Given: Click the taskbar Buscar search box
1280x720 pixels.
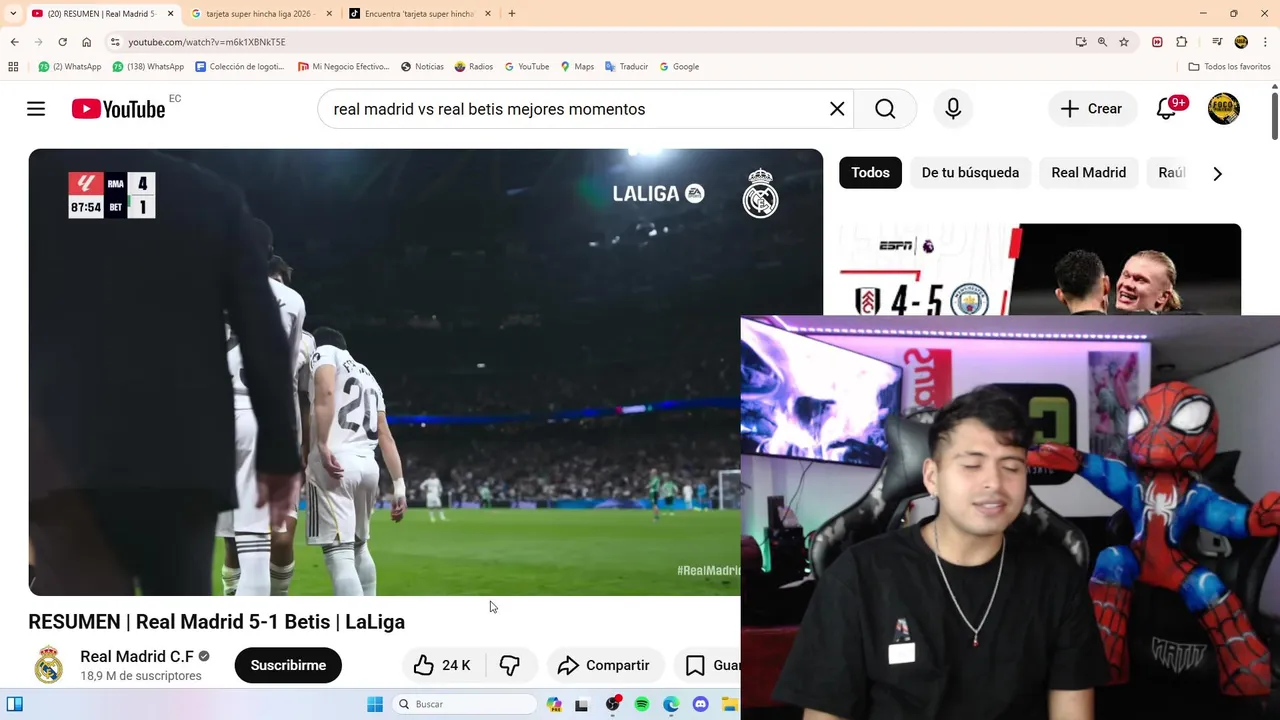Looking at the screenshot, I should click(465, 704).
